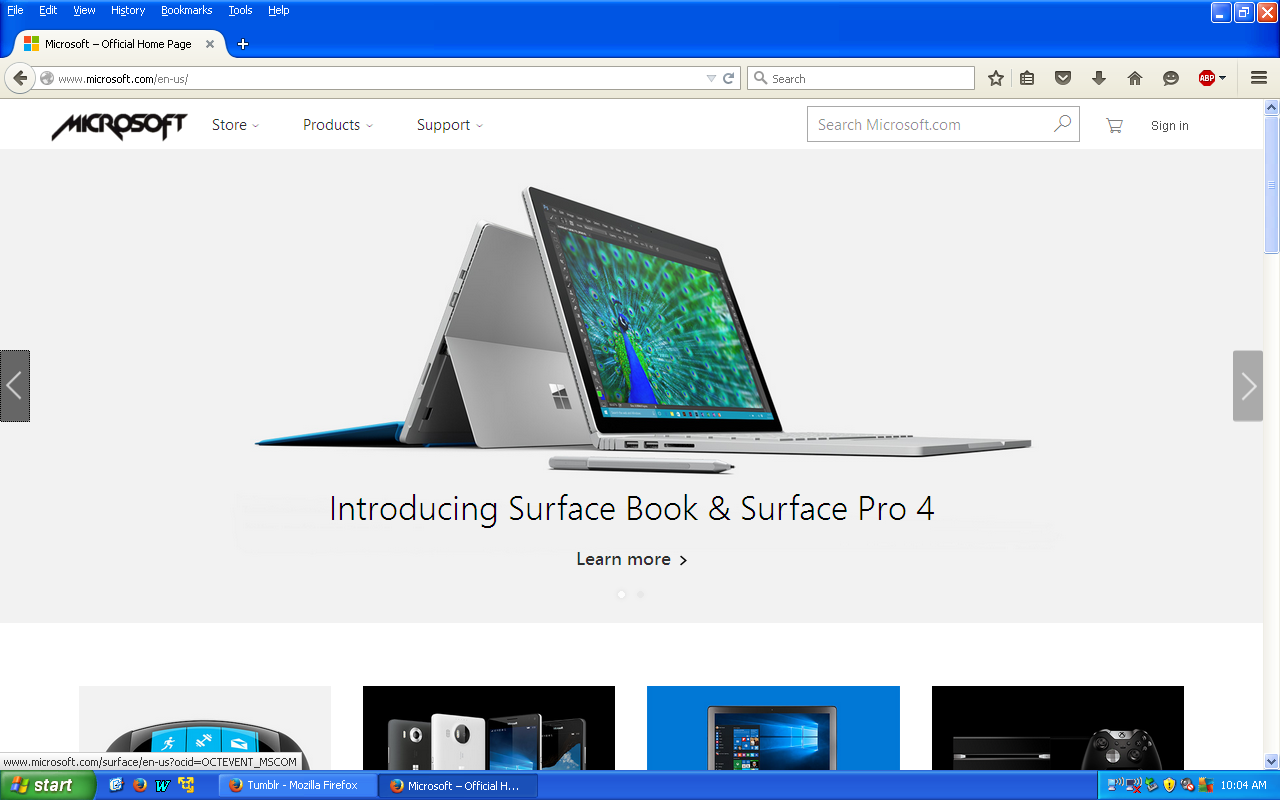Select the second carousel indicator dot
The width and height of the screenshot is (1280, 800).
point(640,594)
